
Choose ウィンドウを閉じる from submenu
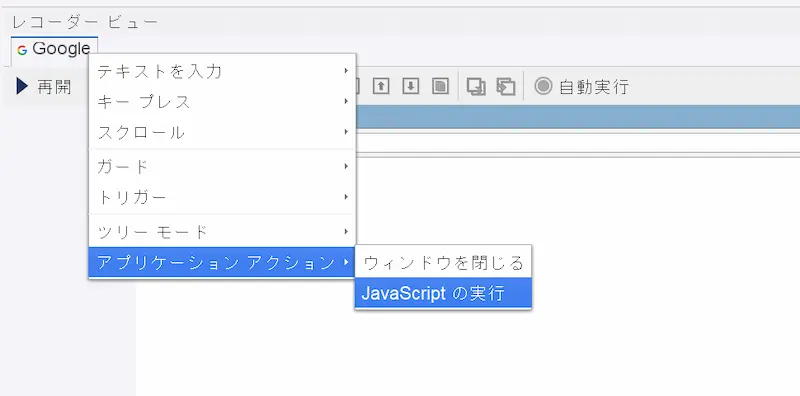click(x=443, y=263)
